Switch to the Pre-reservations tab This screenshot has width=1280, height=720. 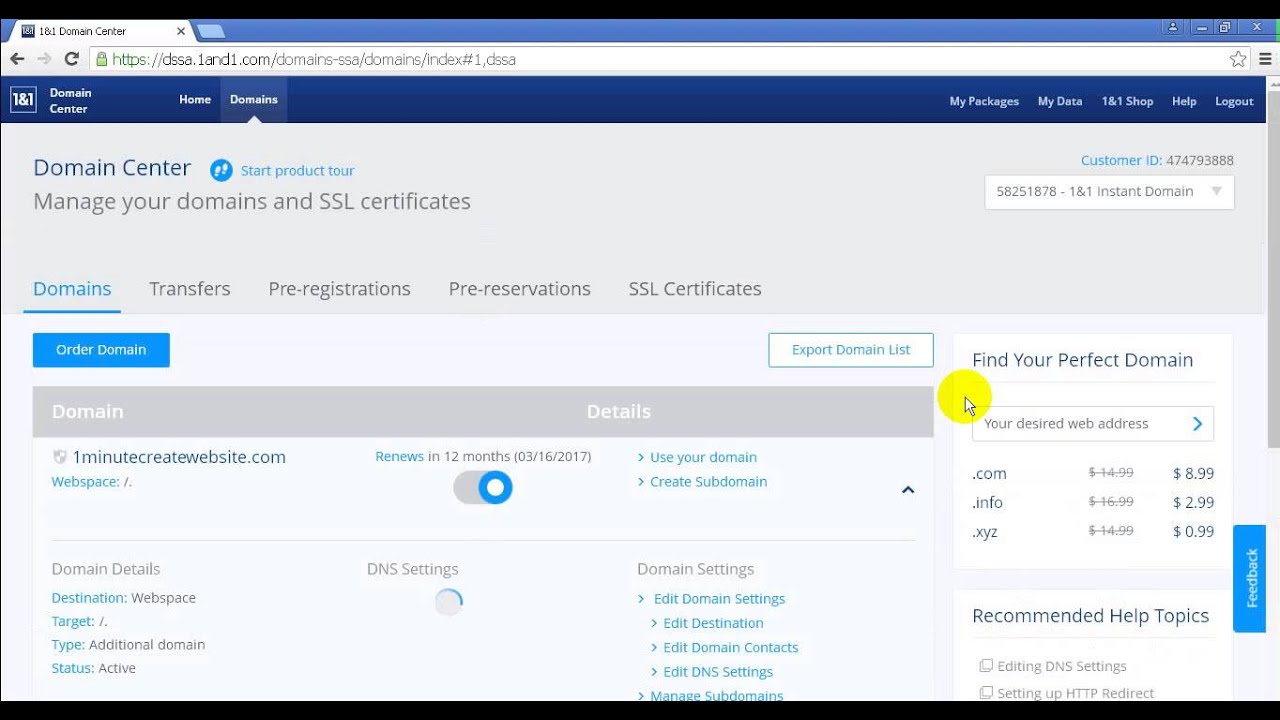click(520, 288)
